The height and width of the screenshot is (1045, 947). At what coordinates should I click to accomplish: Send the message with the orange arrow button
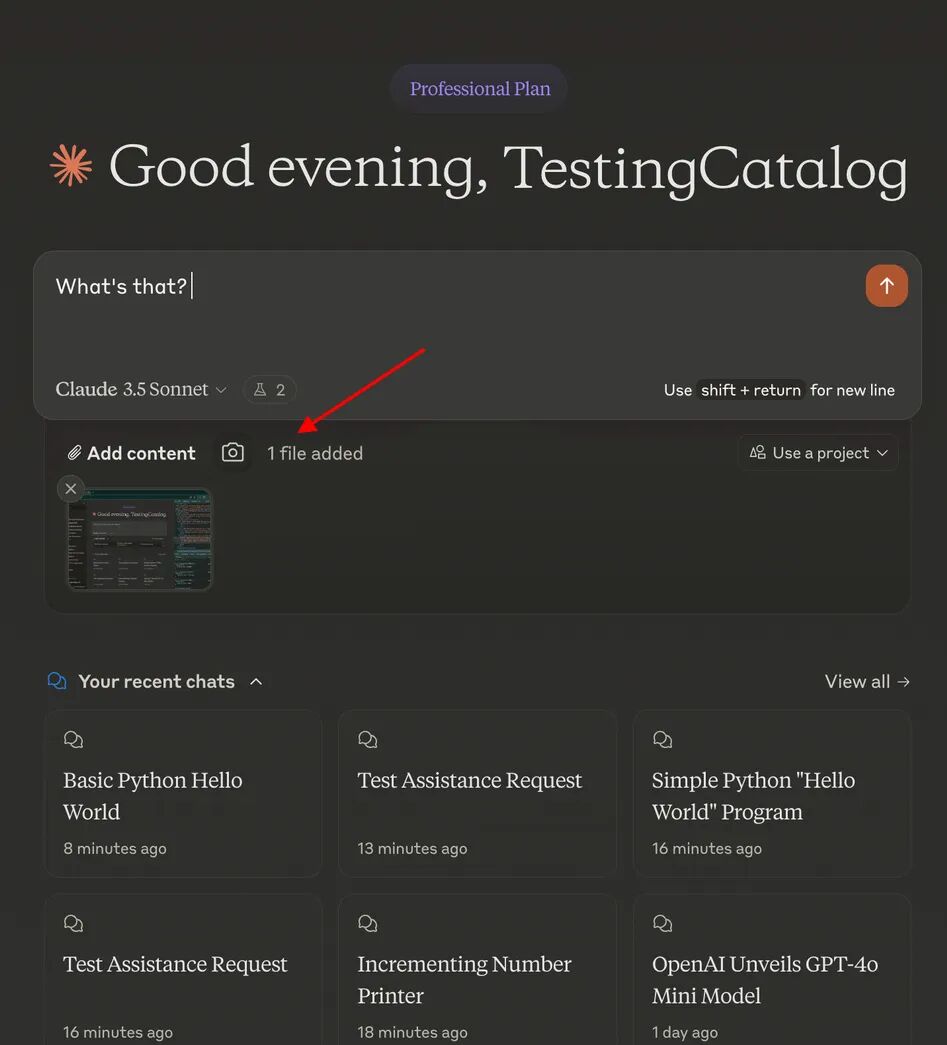886,286
